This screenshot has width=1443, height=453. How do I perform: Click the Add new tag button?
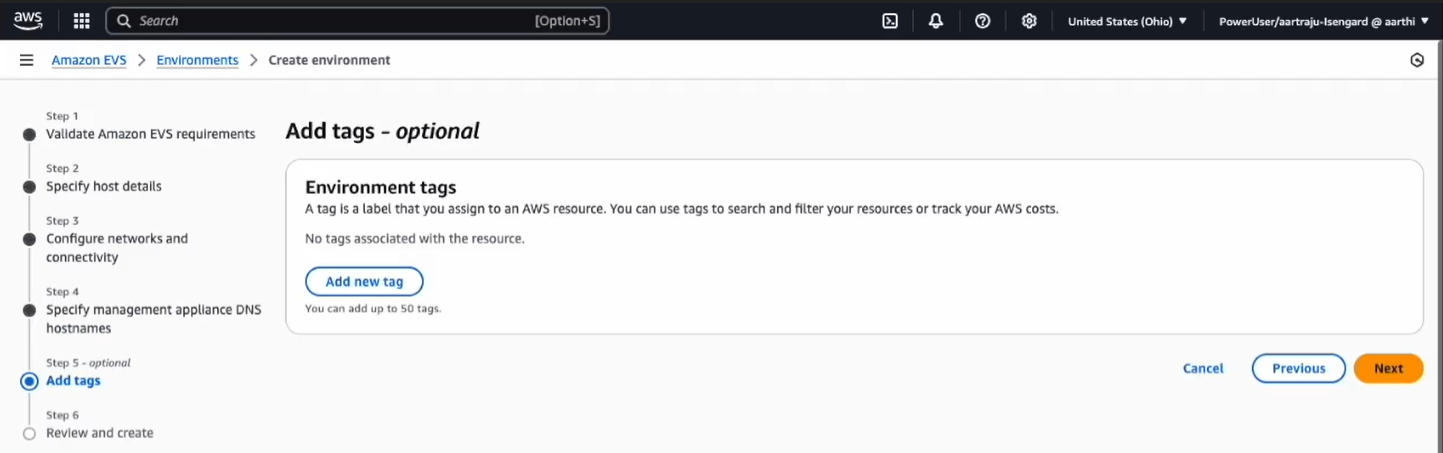click(364, 282)
